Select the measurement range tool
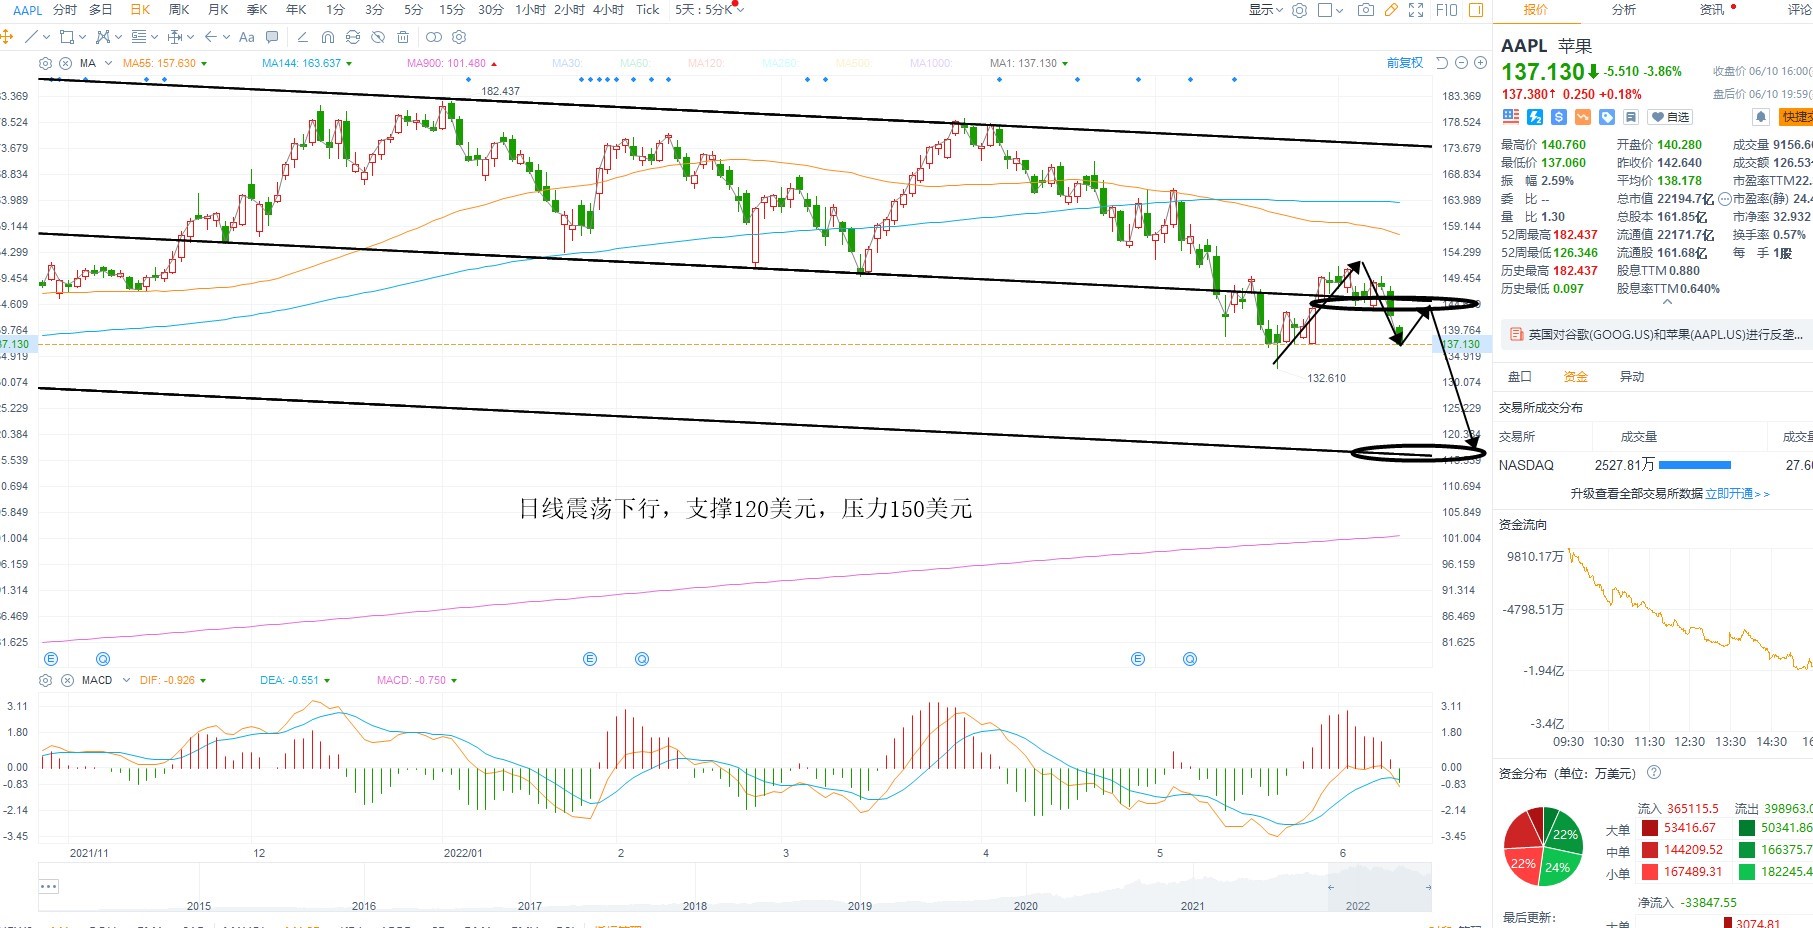The image size is (1813, 928). click(x=175, y=37)
